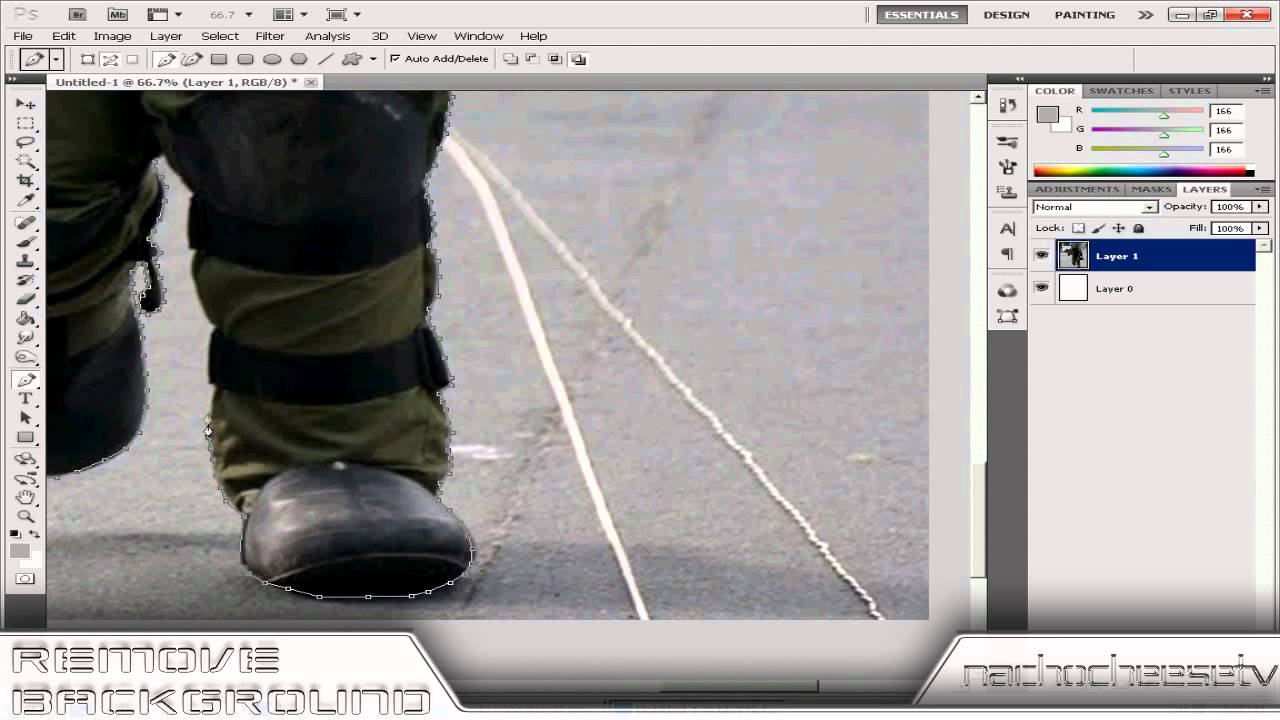Switch to the Painting workspace

point(1084,15)
